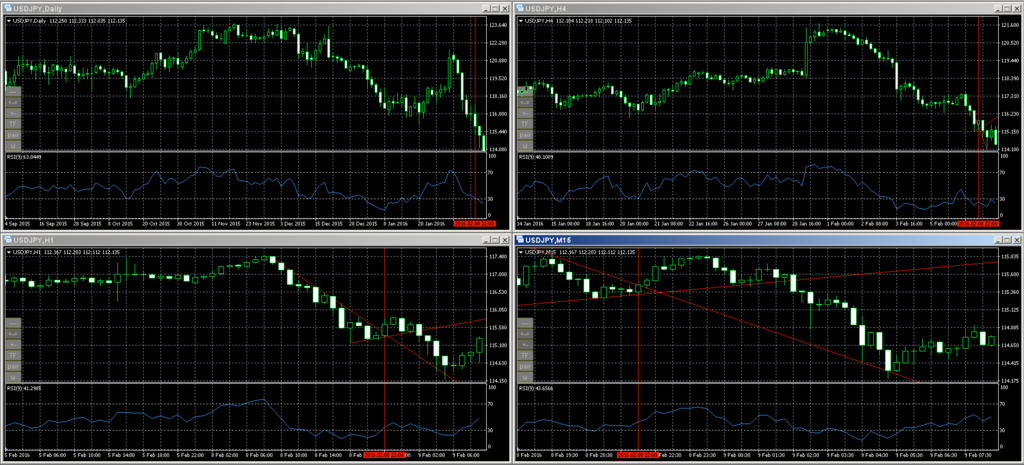Open TF selector in USDJPY H1 chart
Viewport: 1024px width, 465px height.
click(13, 356)
